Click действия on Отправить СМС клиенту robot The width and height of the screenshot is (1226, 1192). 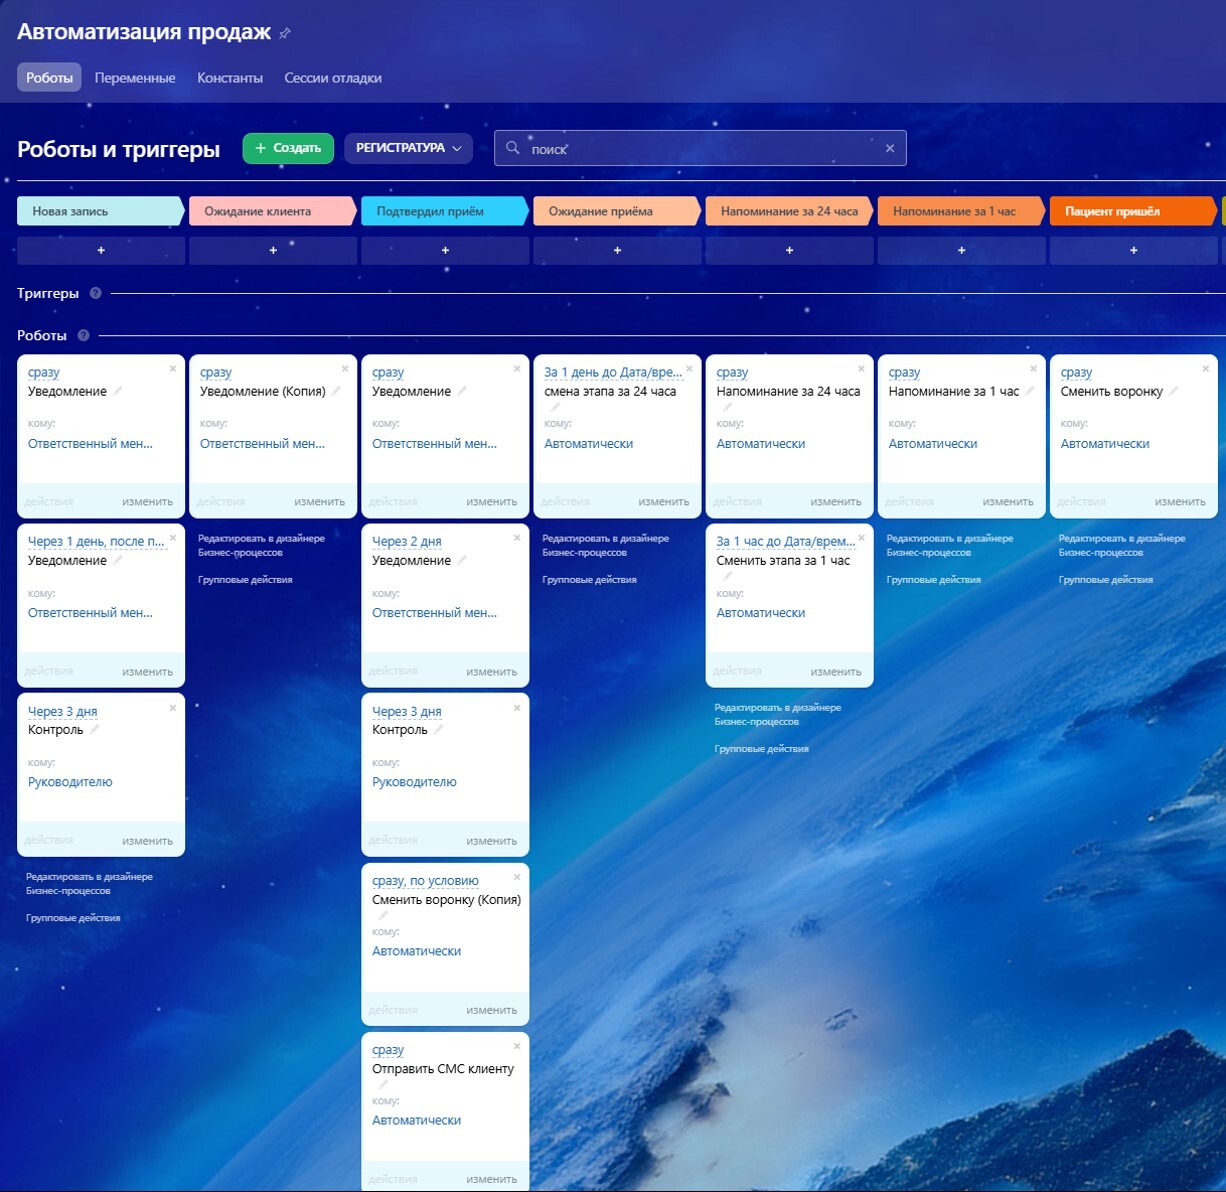[x=393, y=1179]
